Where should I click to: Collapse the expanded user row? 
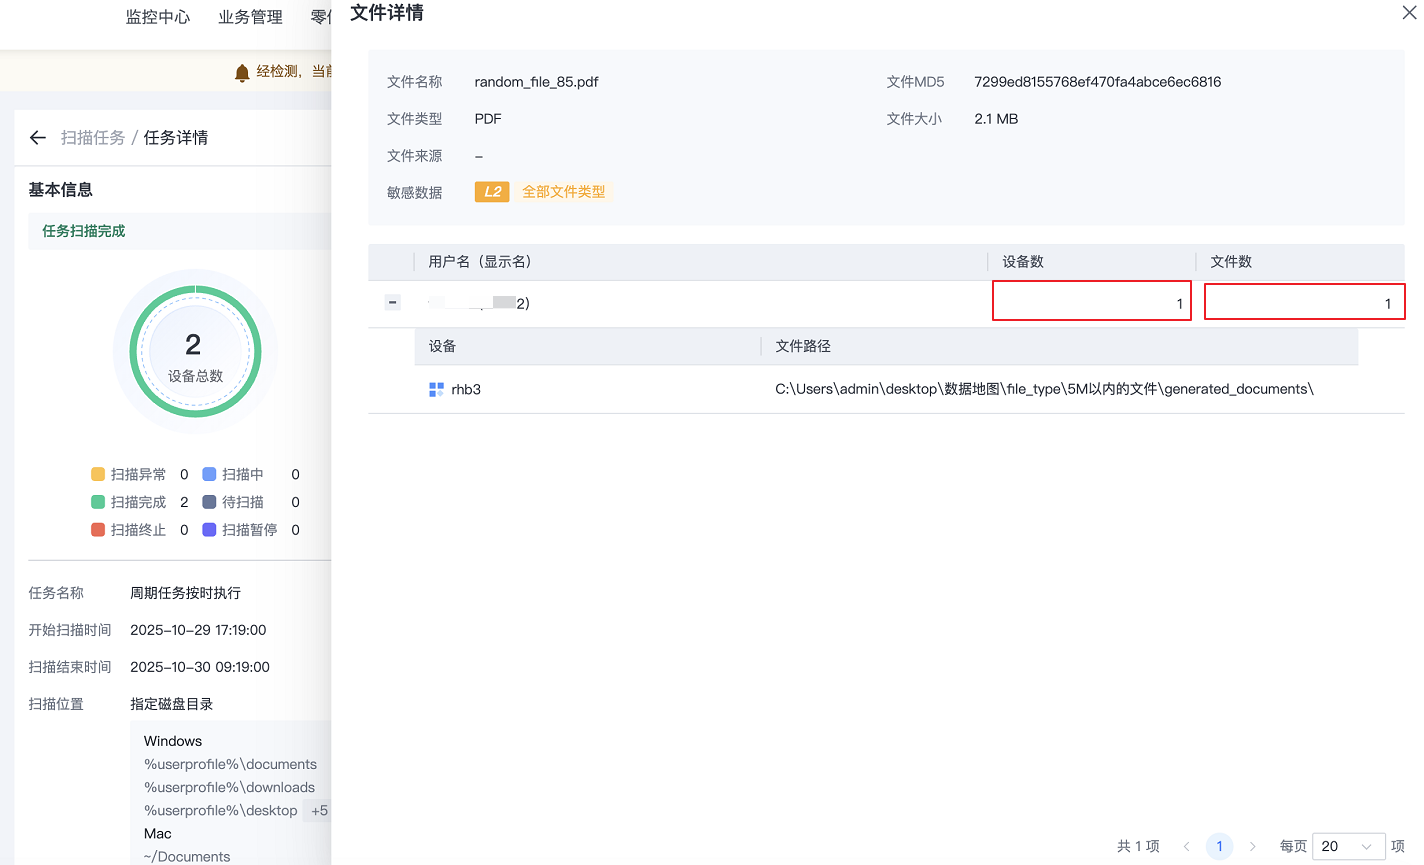click(x=392, y=303)
